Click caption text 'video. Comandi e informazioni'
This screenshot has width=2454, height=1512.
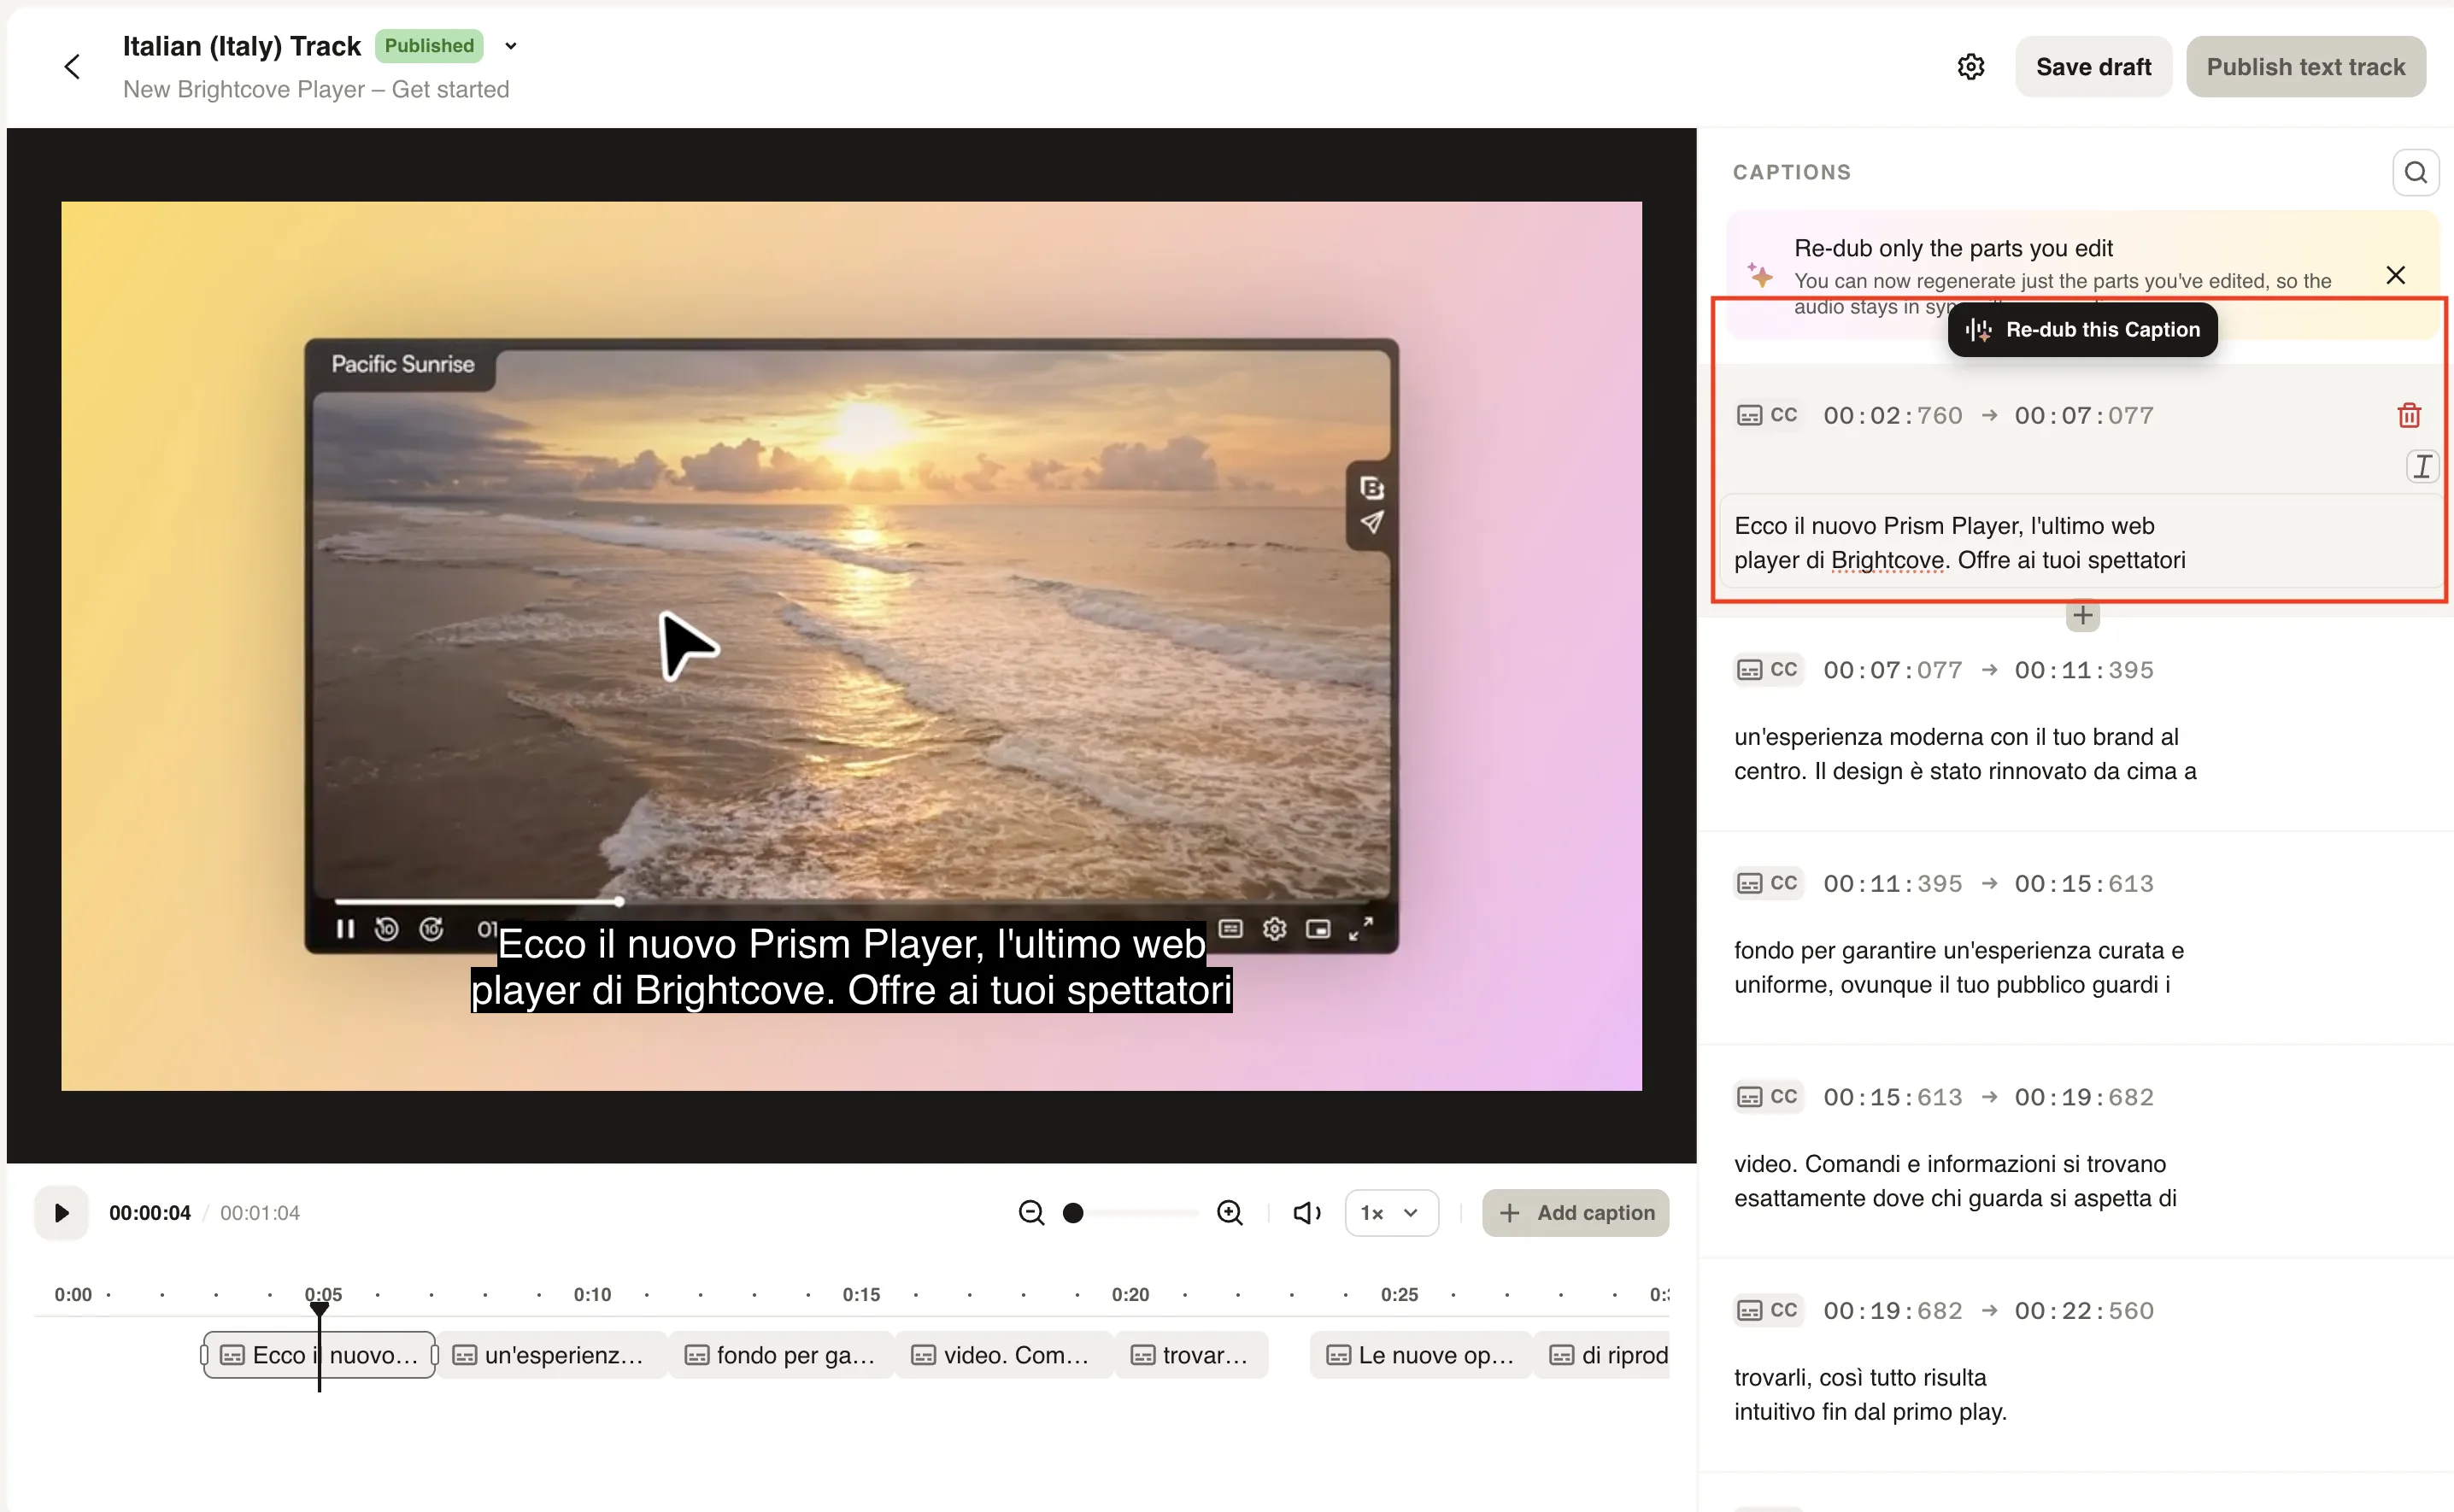click(1955, 1181)
